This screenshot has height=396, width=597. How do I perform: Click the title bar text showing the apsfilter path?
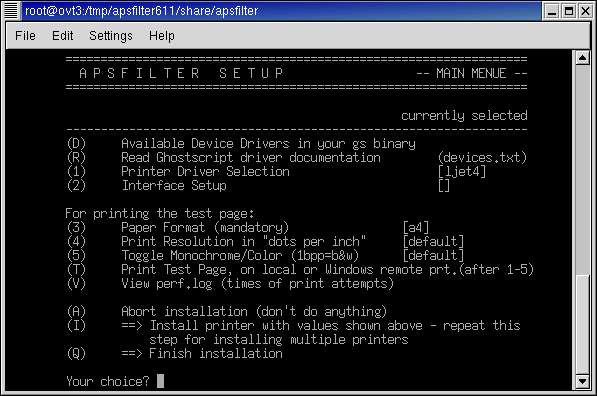coord(142,11)
